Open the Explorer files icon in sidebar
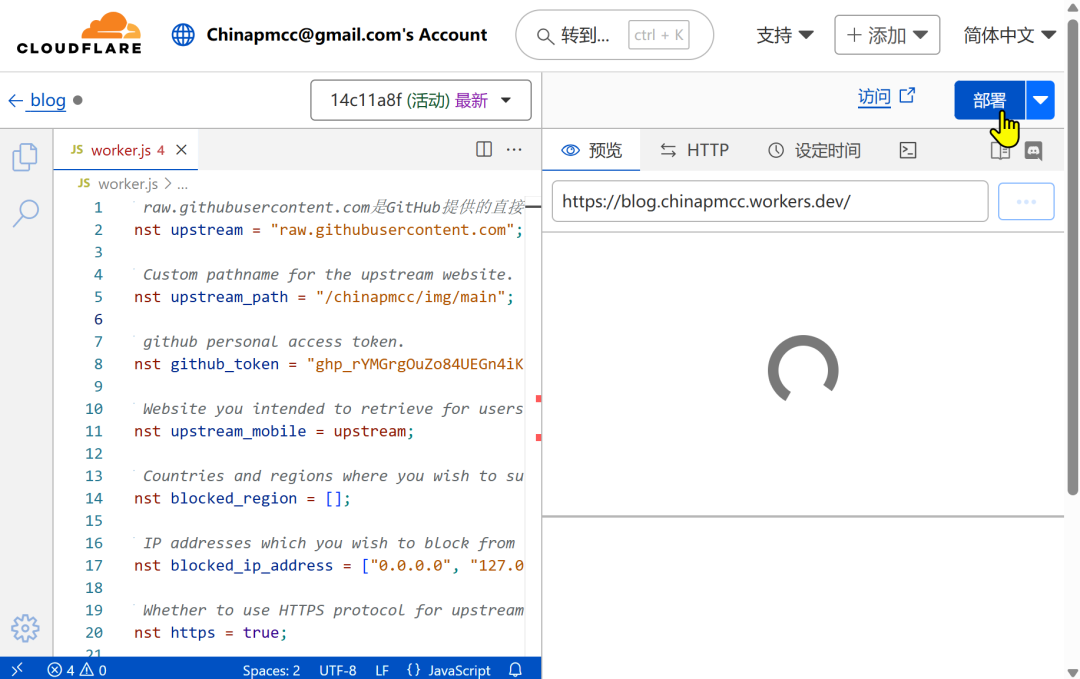The width and height of the screenshot is (1080, 679). pos(25,157)
